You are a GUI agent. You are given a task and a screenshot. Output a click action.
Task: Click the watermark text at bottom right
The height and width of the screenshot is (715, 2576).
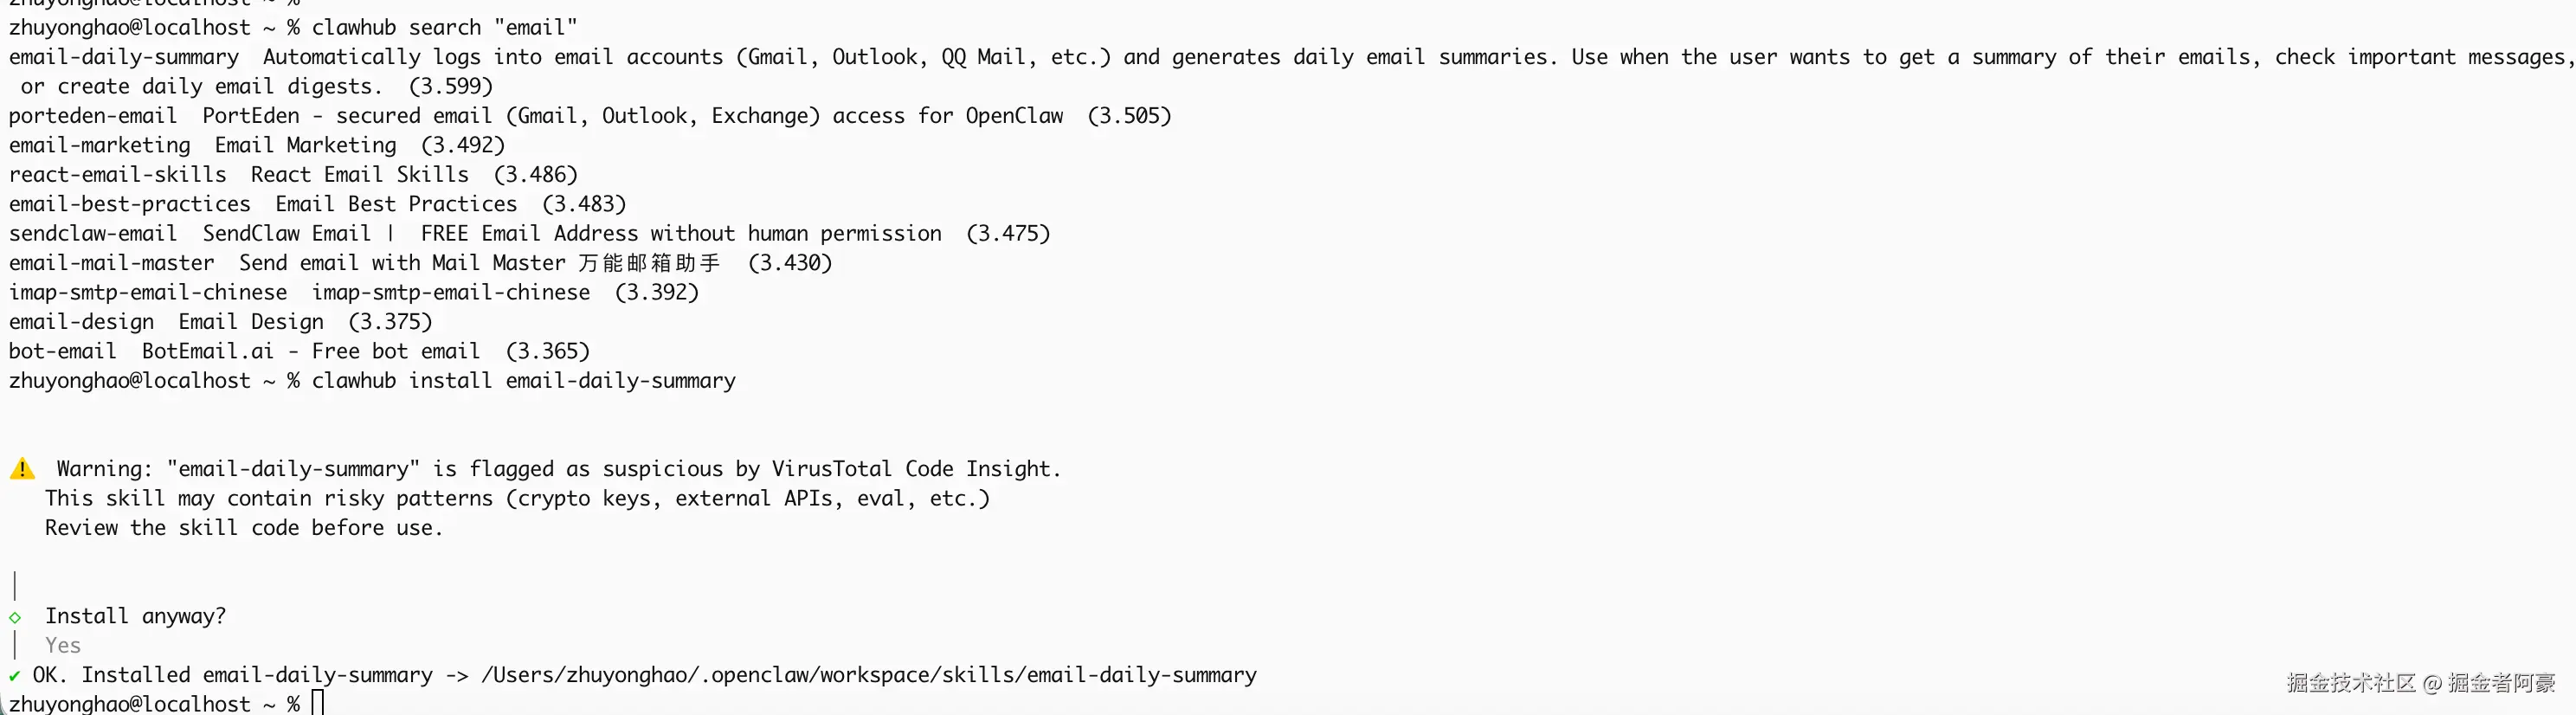(x=2420, y=682)
